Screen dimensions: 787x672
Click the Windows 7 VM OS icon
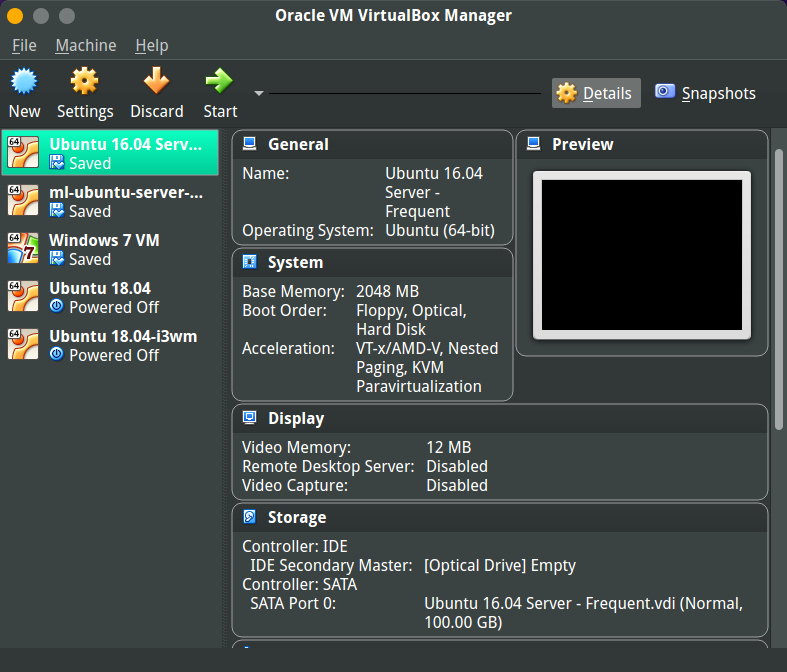[x=23, y=248]
